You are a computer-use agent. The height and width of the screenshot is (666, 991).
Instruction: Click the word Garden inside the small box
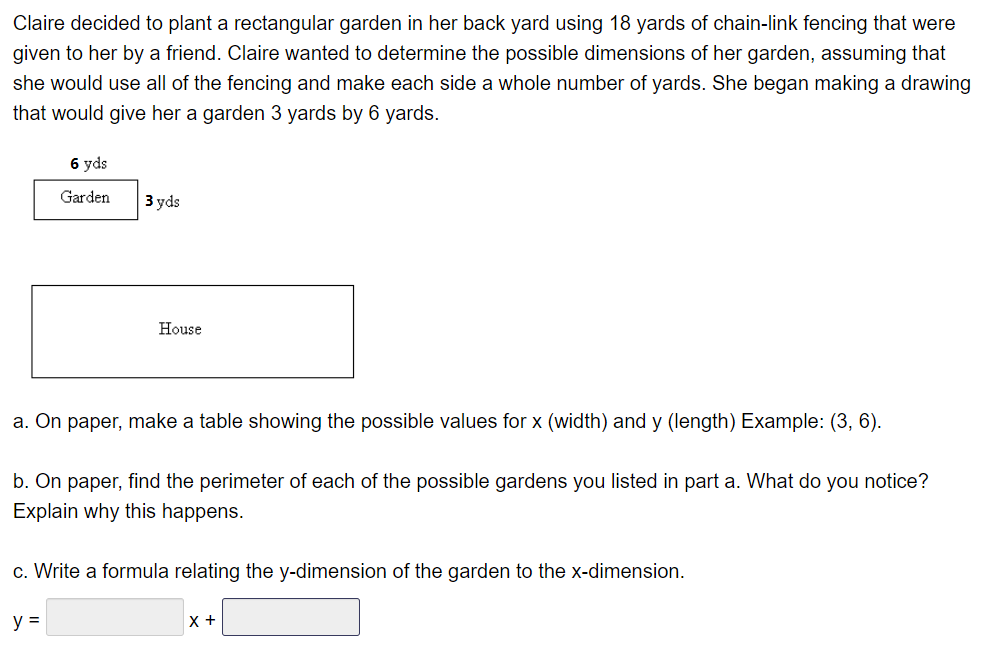pos(85,197)
